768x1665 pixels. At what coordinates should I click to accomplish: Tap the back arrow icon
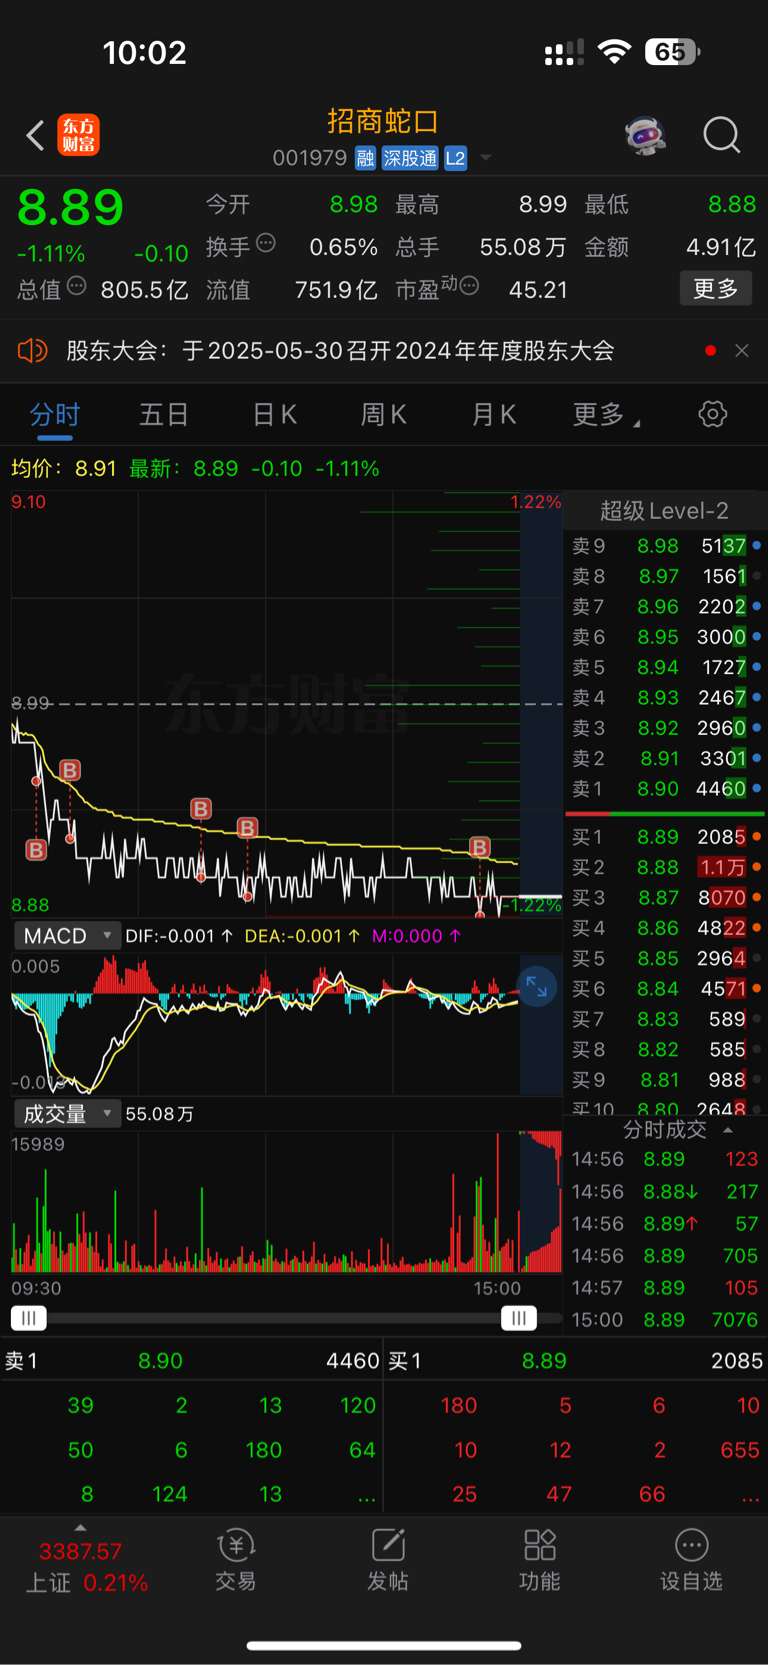point(36,135)
